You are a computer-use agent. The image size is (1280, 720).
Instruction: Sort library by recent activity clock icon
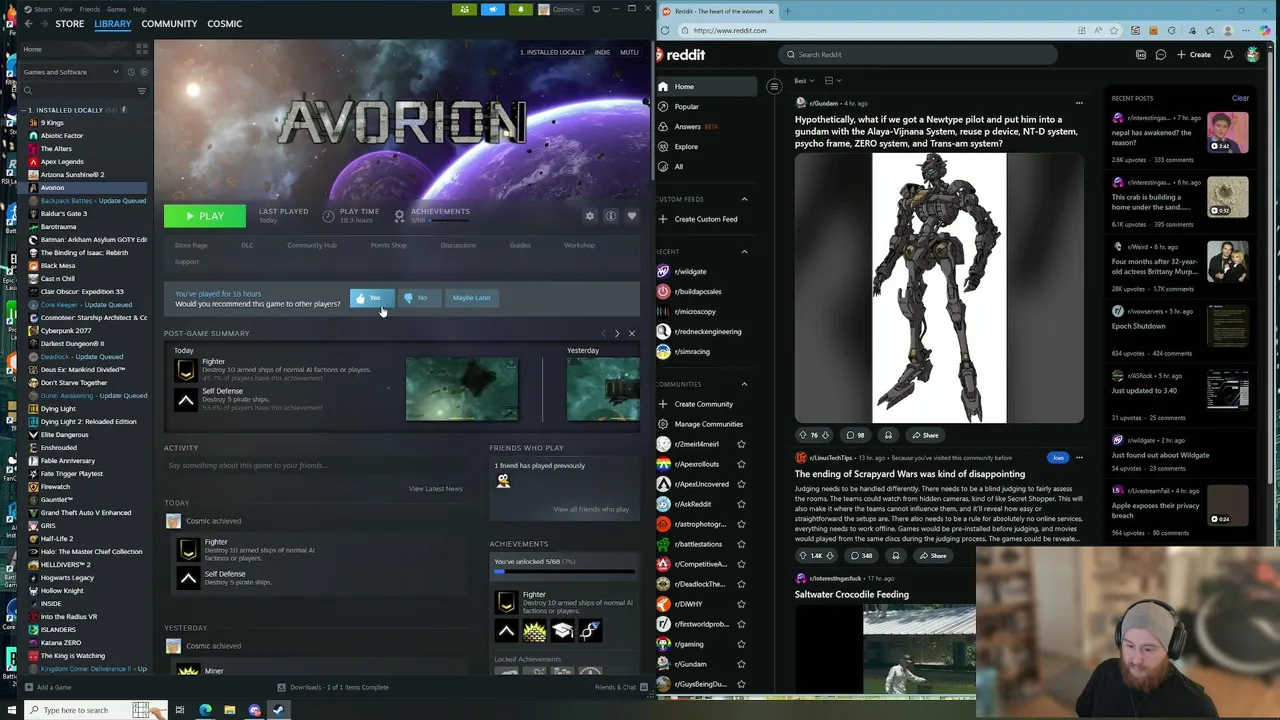click(131, 72)
